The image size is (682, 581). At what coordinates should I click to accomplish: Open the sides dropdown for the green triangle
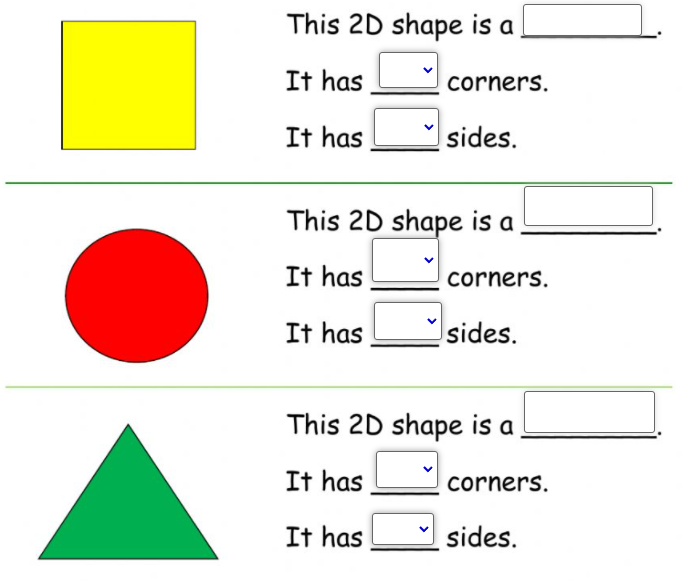pos(403,529)
